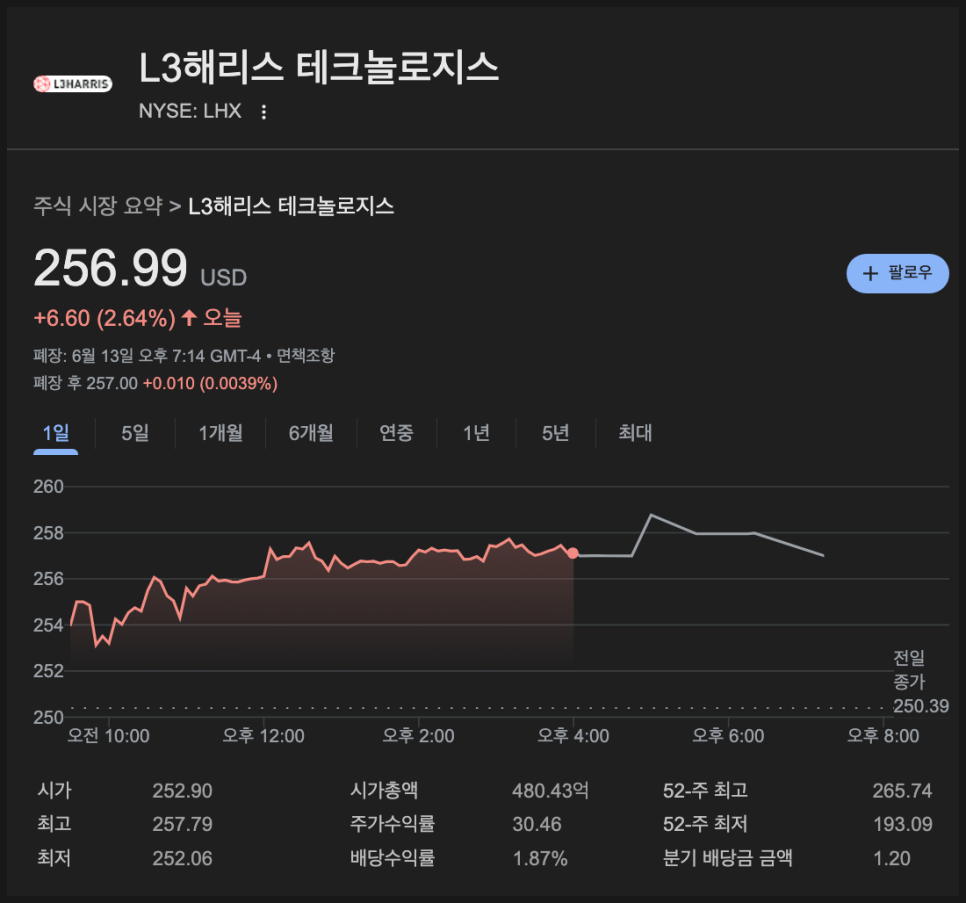Follow the stock with 팔로우 button
The width and height of the screenshot is (966, 903).
pos(897,273)
